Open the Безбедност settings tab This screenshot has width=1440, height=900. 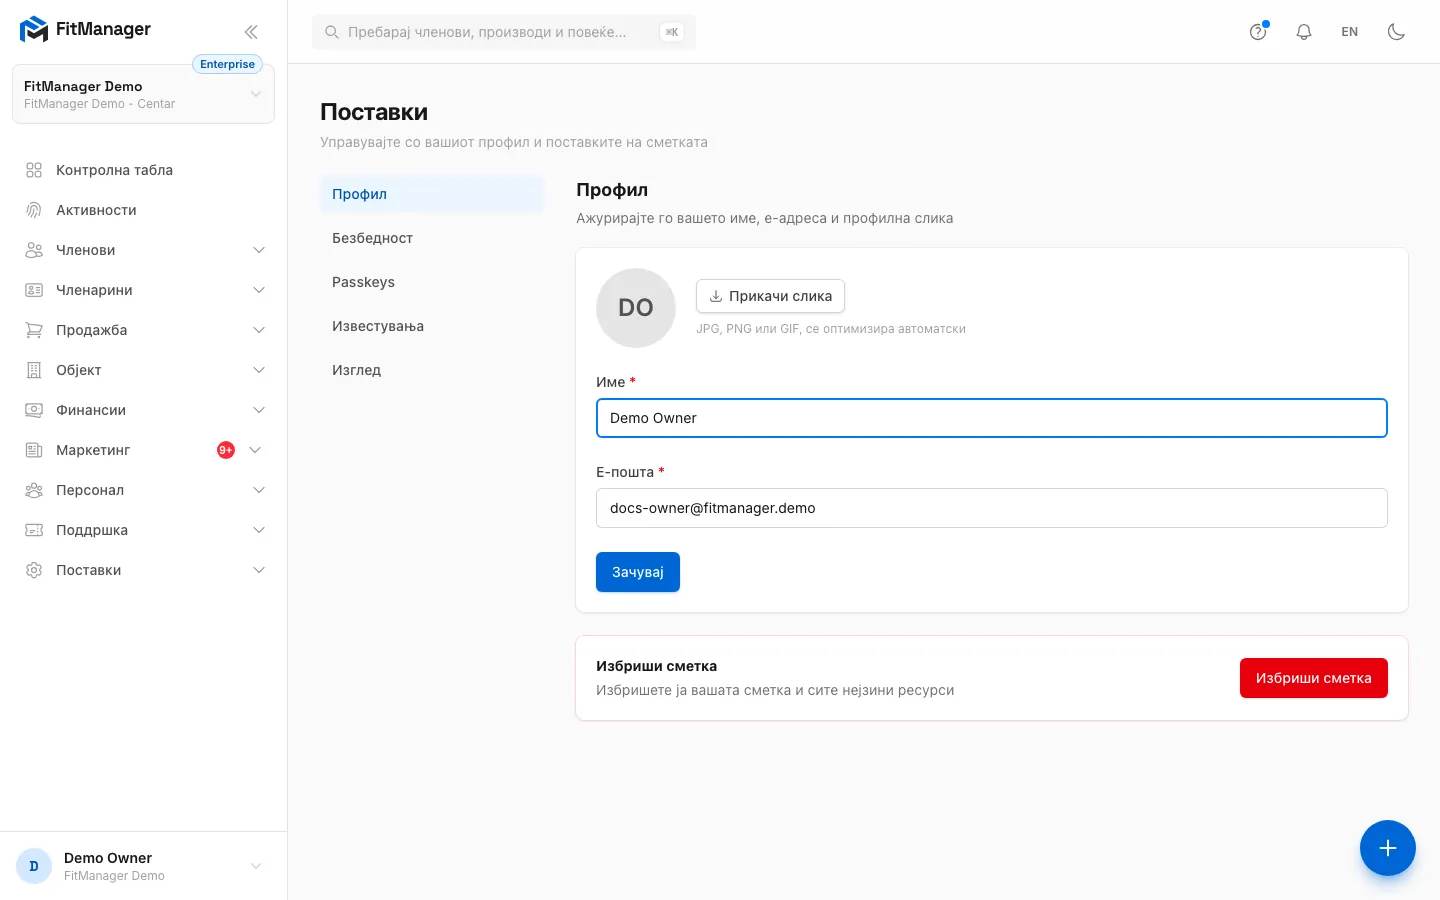pos(432,238)
